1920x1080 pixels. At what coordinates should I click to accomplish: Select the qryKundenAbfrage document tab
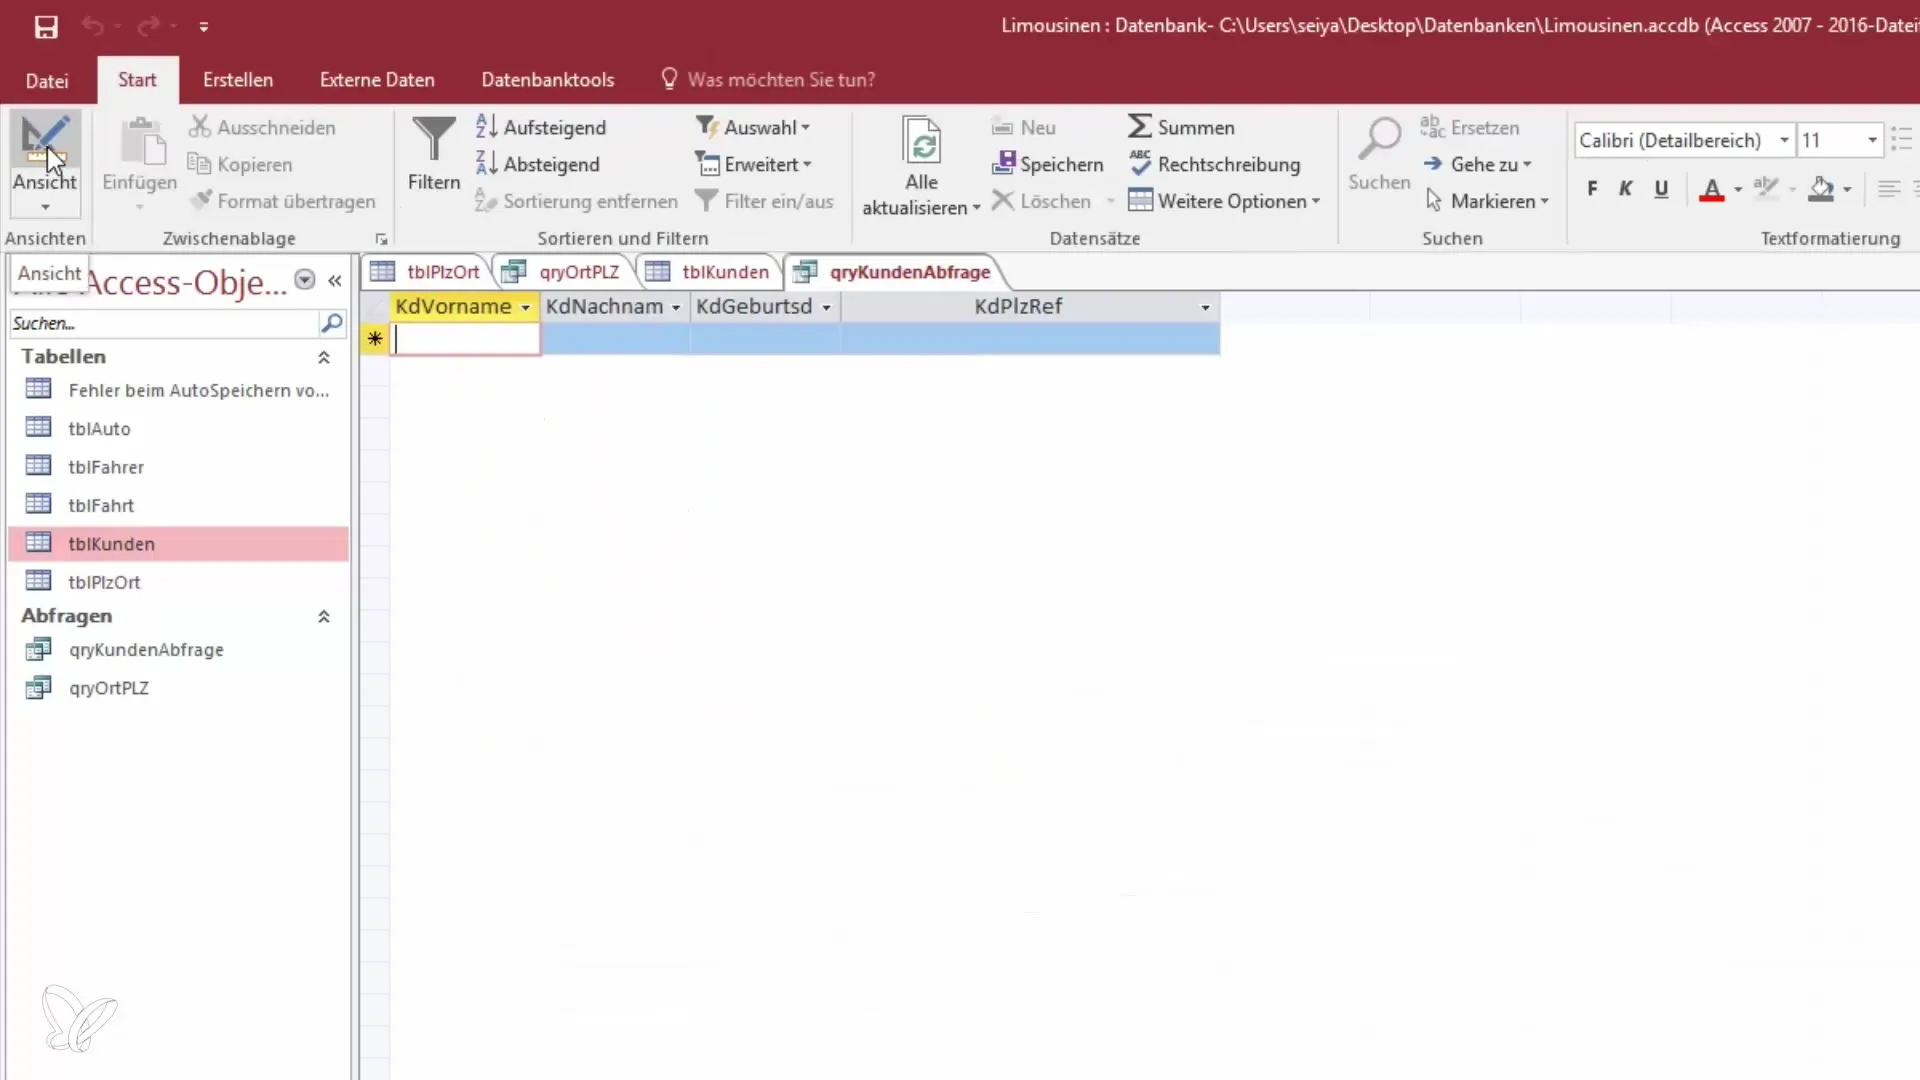[894, 272]
